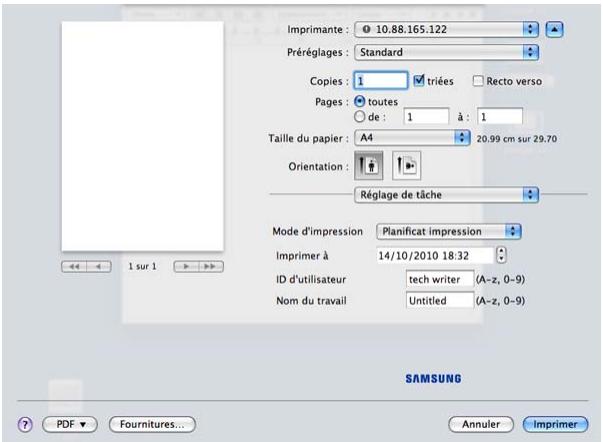Go to previous preview page

tap(99, 266)
